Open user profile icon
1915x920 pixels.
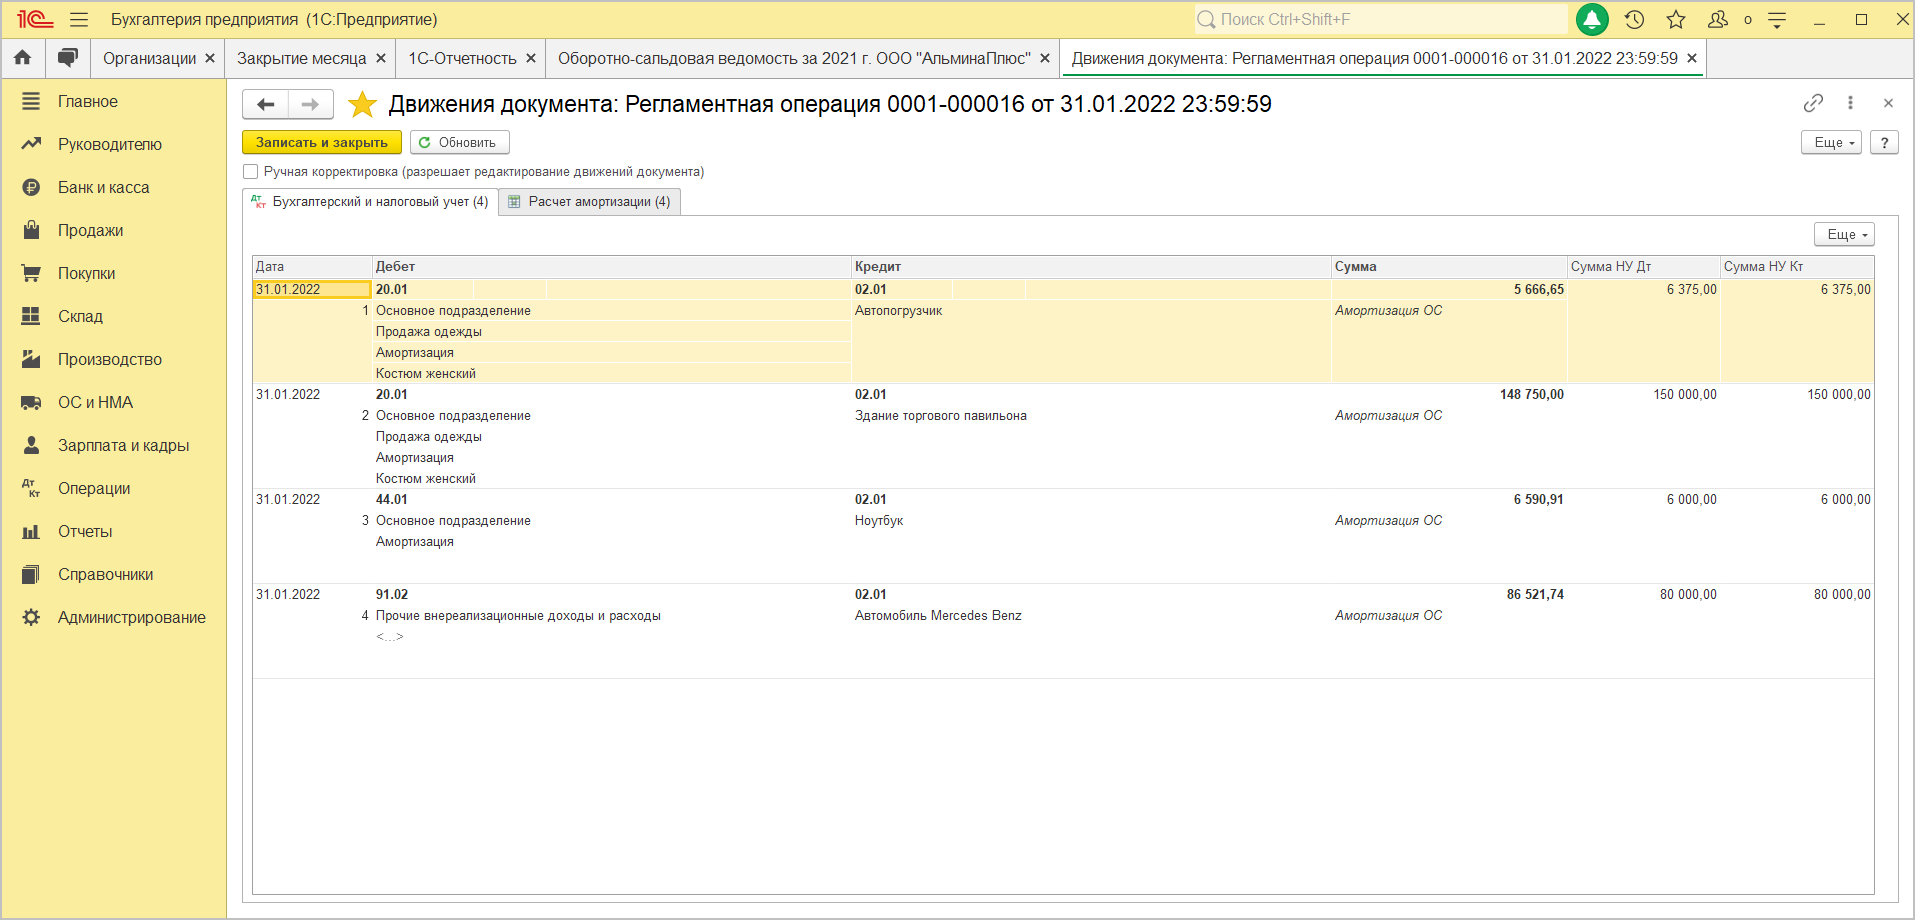coord(1718,20)
